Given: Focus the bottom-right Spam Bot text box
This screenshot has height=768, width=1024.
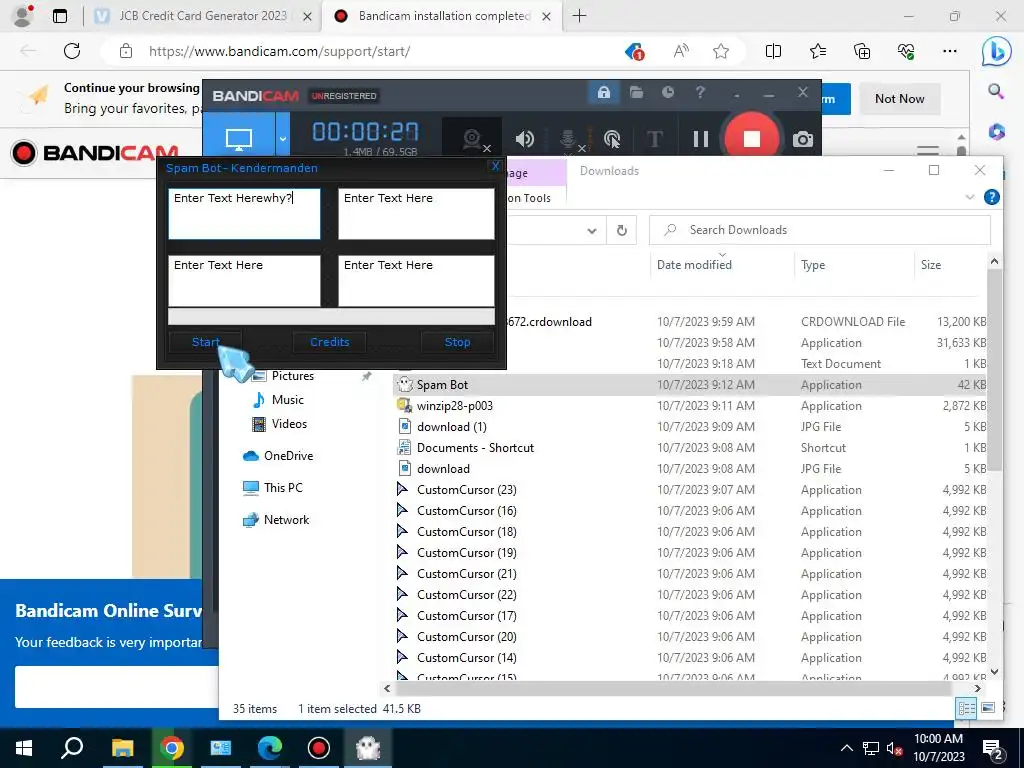Looking at the screenshot, I should (x=416, y=281).
